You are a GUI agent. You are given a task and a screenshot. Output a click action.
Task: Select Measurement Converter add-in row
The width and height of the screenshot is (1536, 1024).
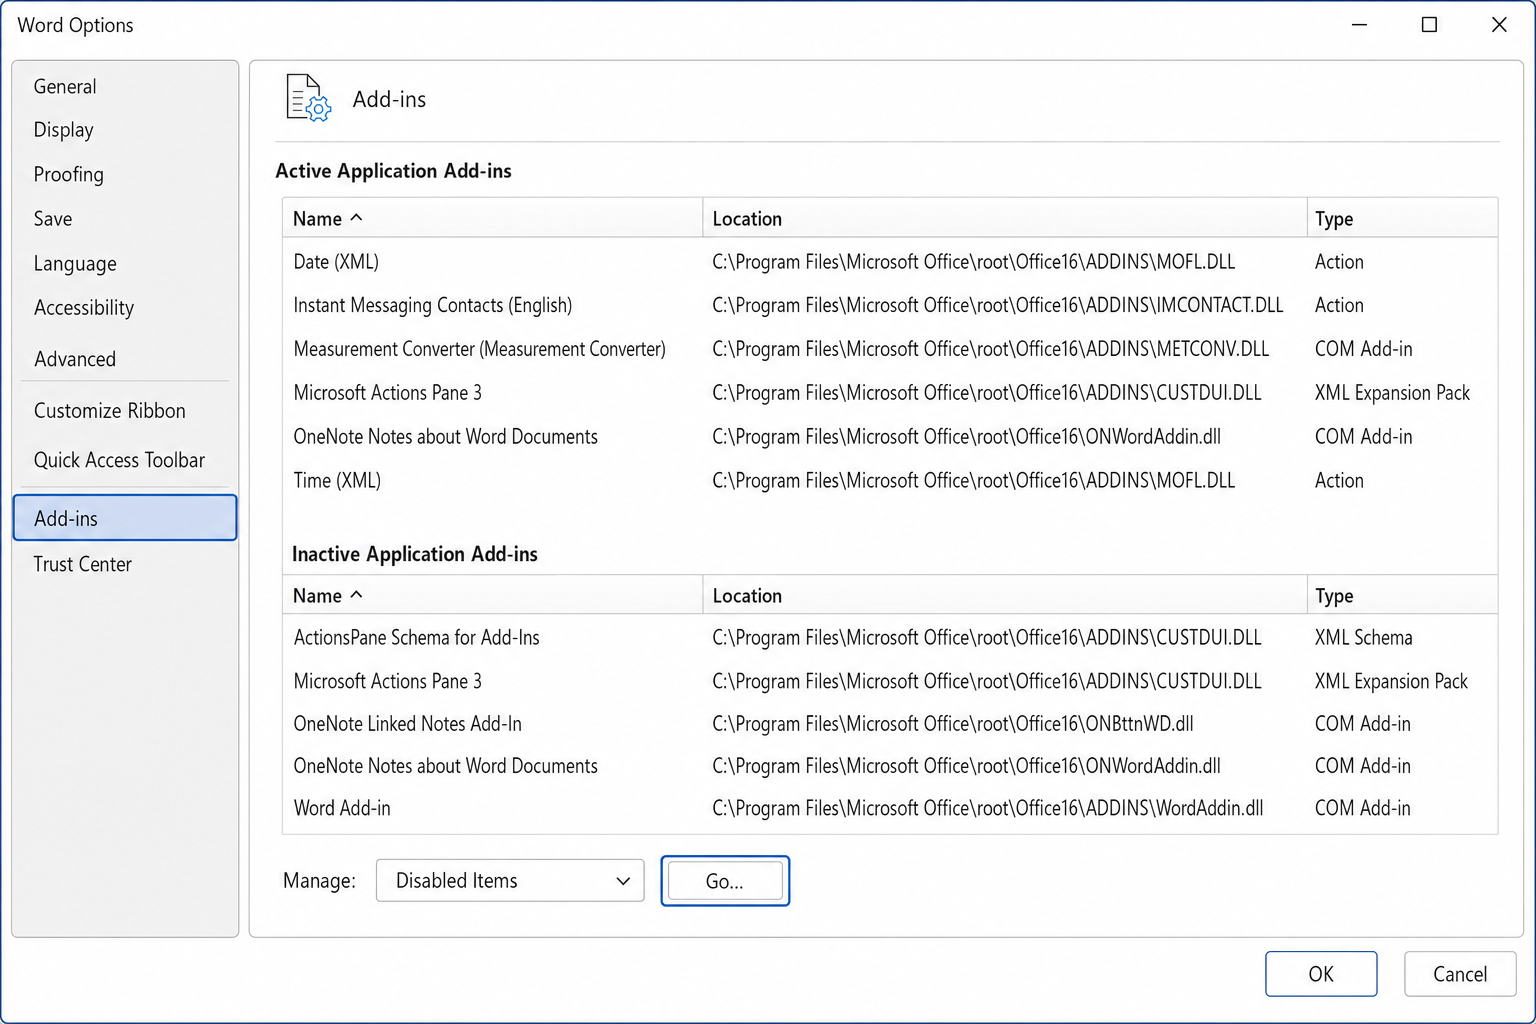(890, 349)
